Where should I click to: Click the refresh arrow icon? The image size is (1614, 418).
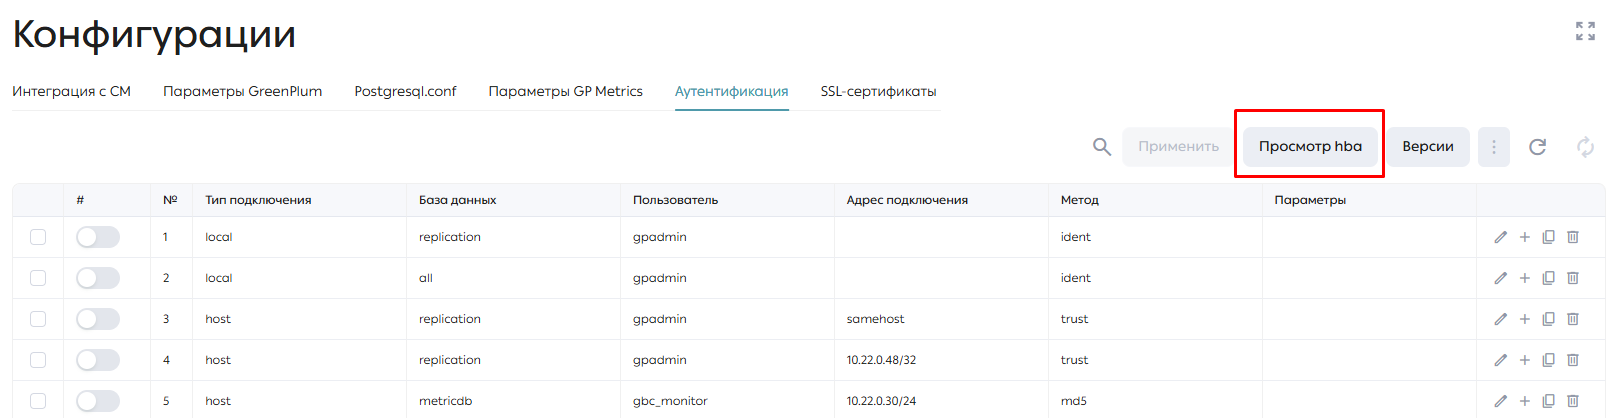(x=1538, y=147)
